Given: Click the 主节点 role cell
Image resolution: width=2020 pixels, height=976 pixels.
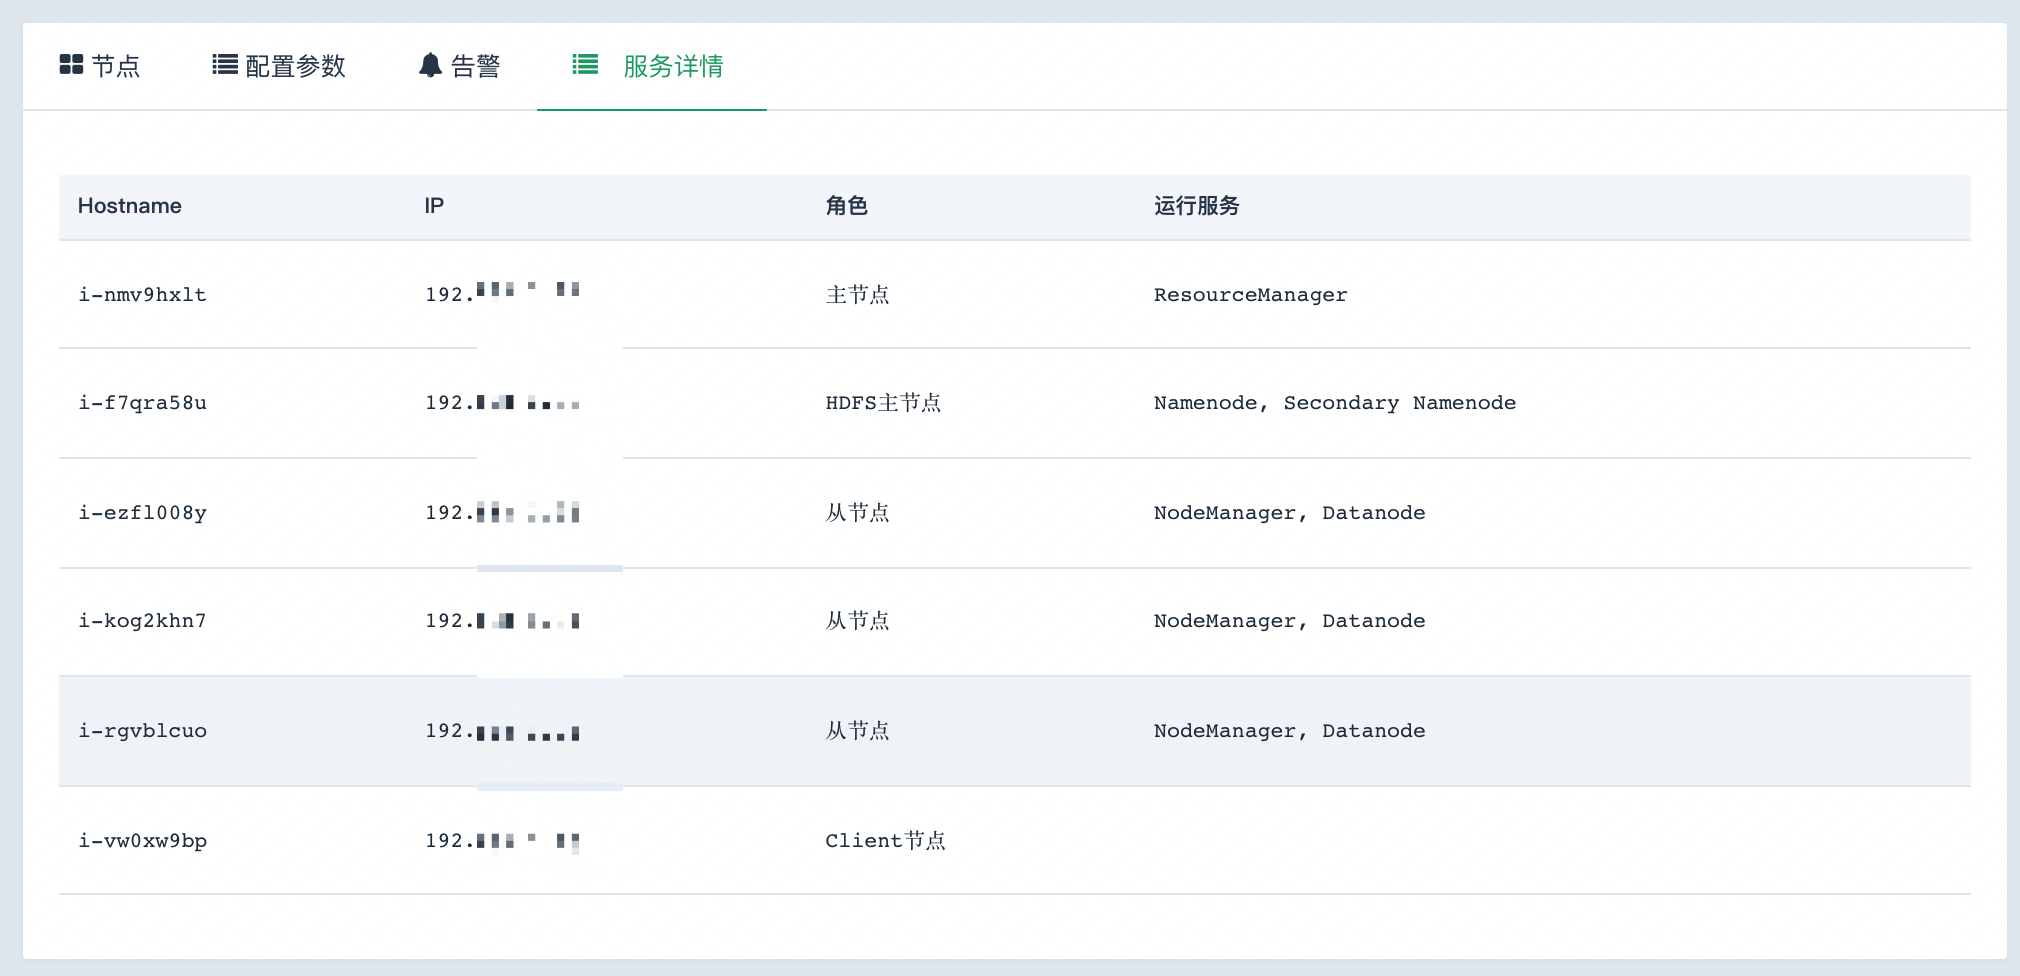Looking at the screenshot, I should click(857, 295).
